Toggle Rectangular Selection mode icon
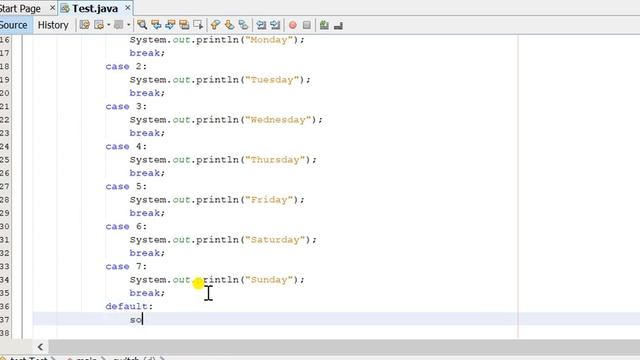 [198, 25]
